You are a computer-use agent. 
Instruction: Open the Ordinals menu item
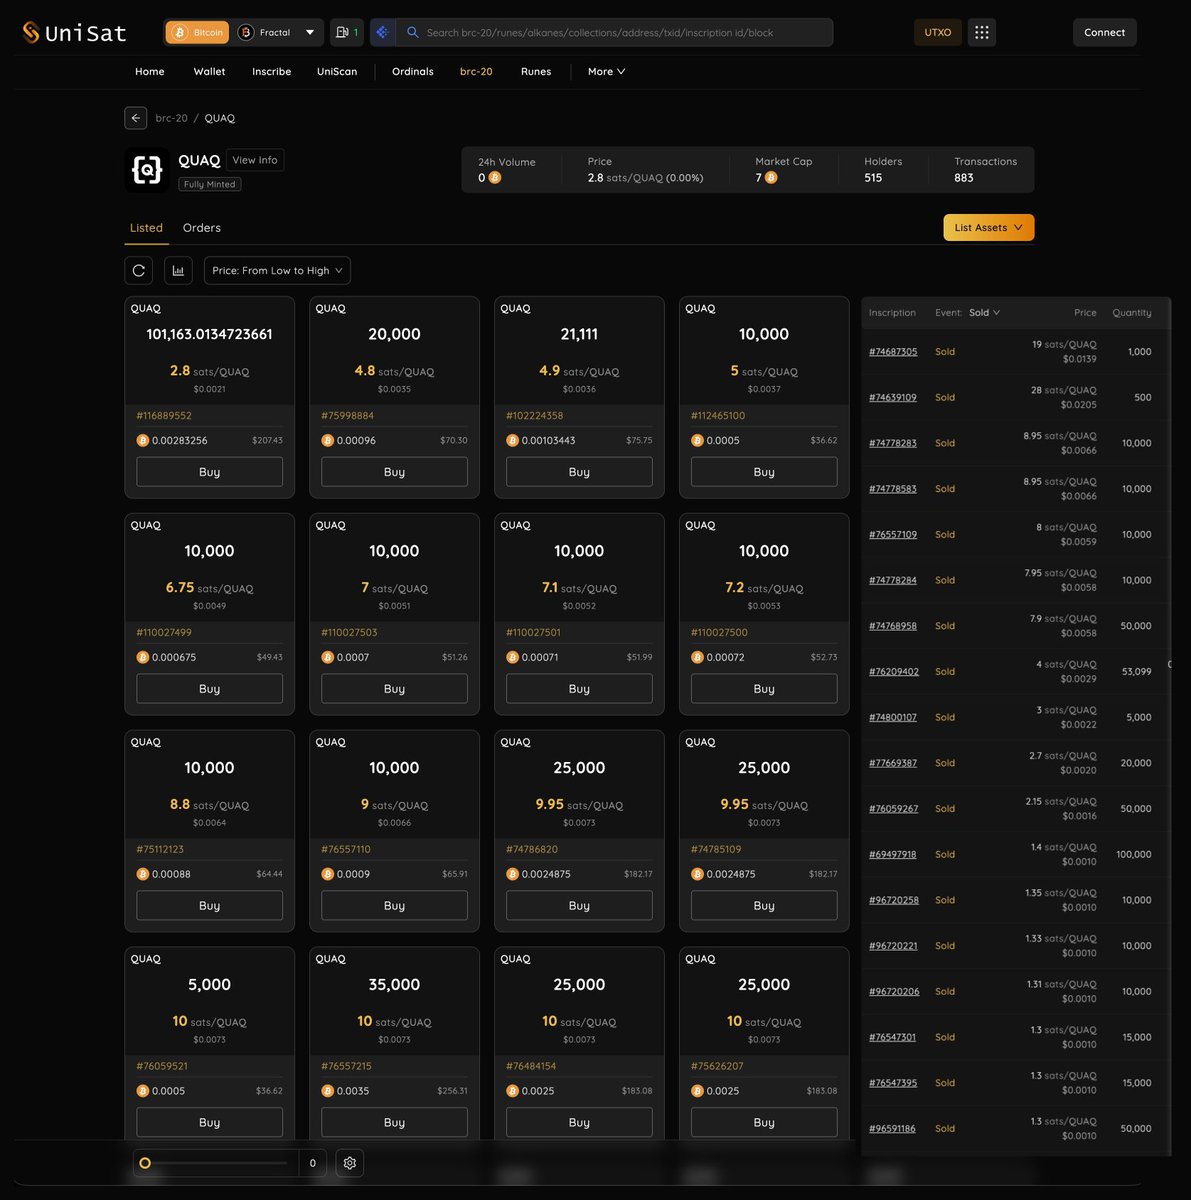(x=413, y=72)
